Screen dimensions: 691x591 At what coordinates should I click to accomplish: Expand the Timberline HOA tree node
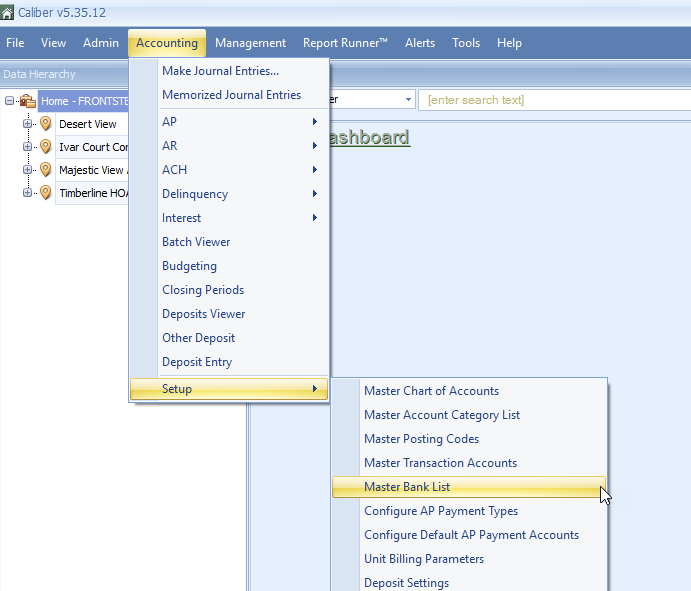coord(28,193)
